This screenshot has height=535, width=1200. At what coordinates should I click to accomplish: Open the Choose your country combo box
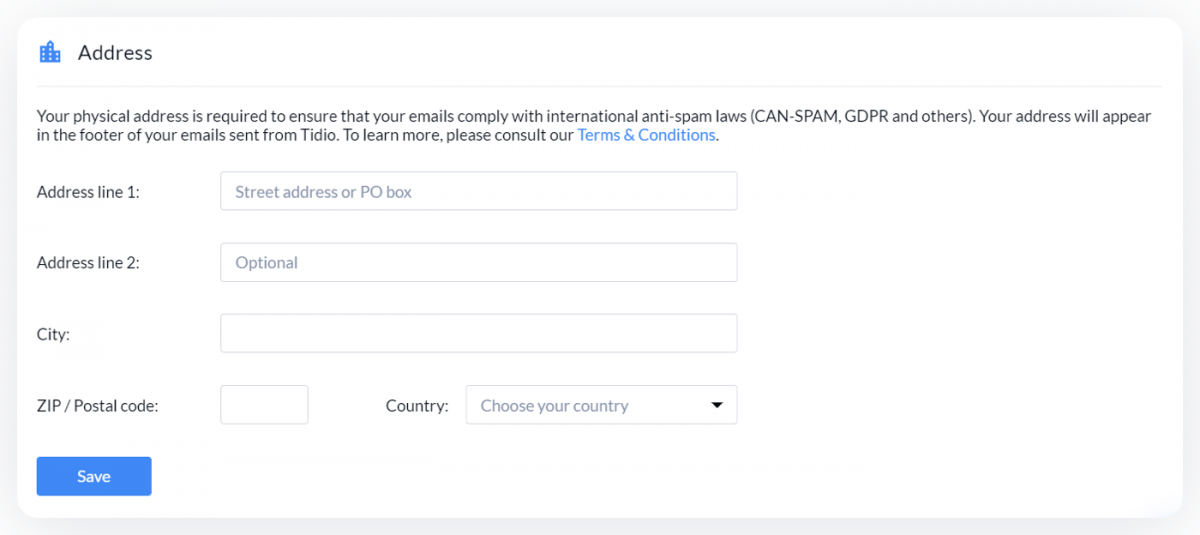pyautogui.click(x=601, y=405)
